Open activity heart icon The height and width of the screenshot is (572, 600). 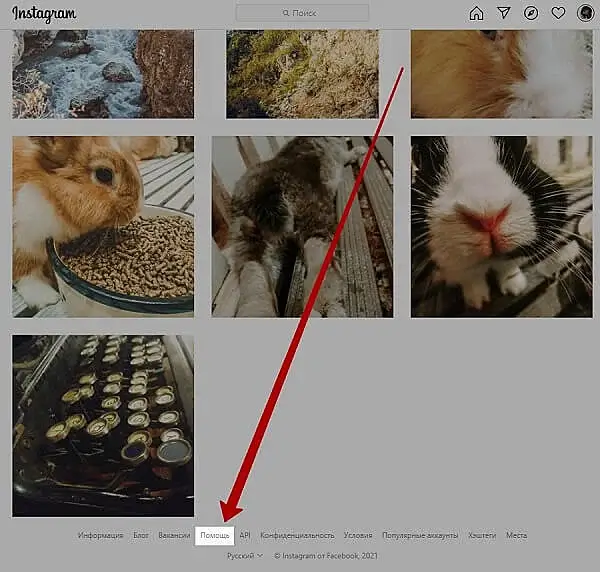coord(558,13)
